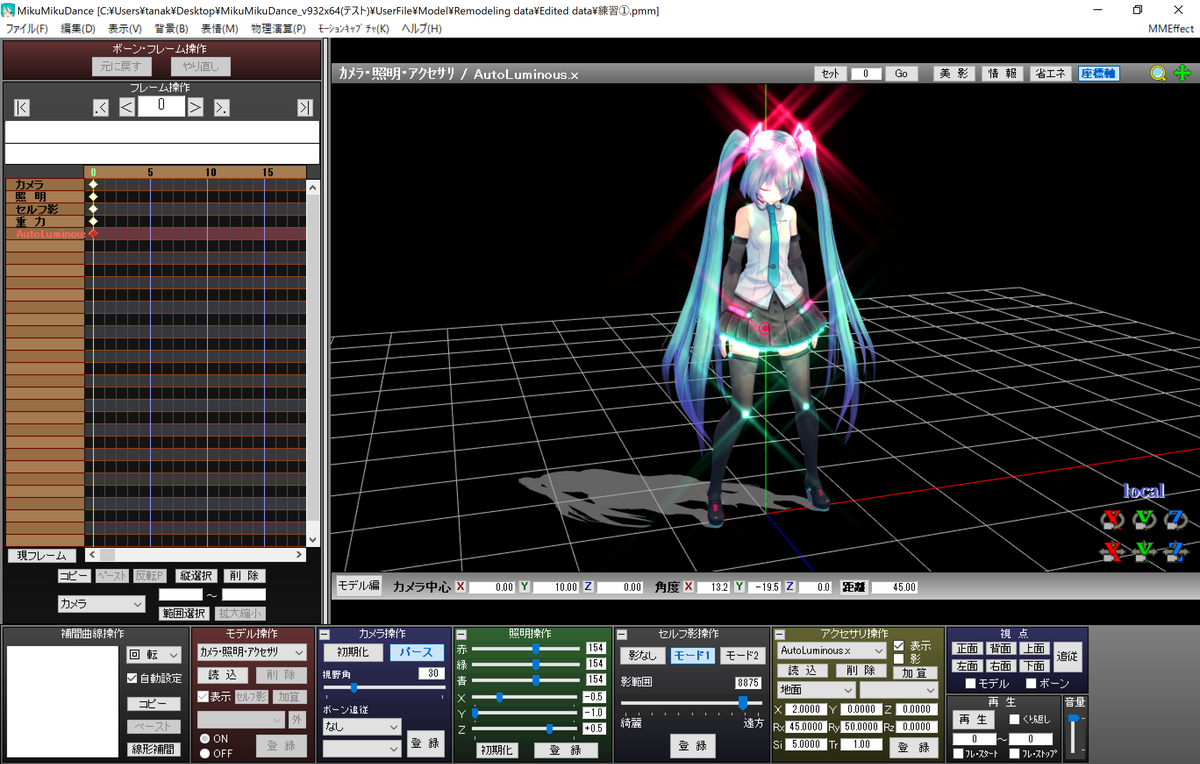Viewport: 1200px width, 764px height.
Task: Select the AutoLuminous red keyframe diamond
Action: (93, 233)
